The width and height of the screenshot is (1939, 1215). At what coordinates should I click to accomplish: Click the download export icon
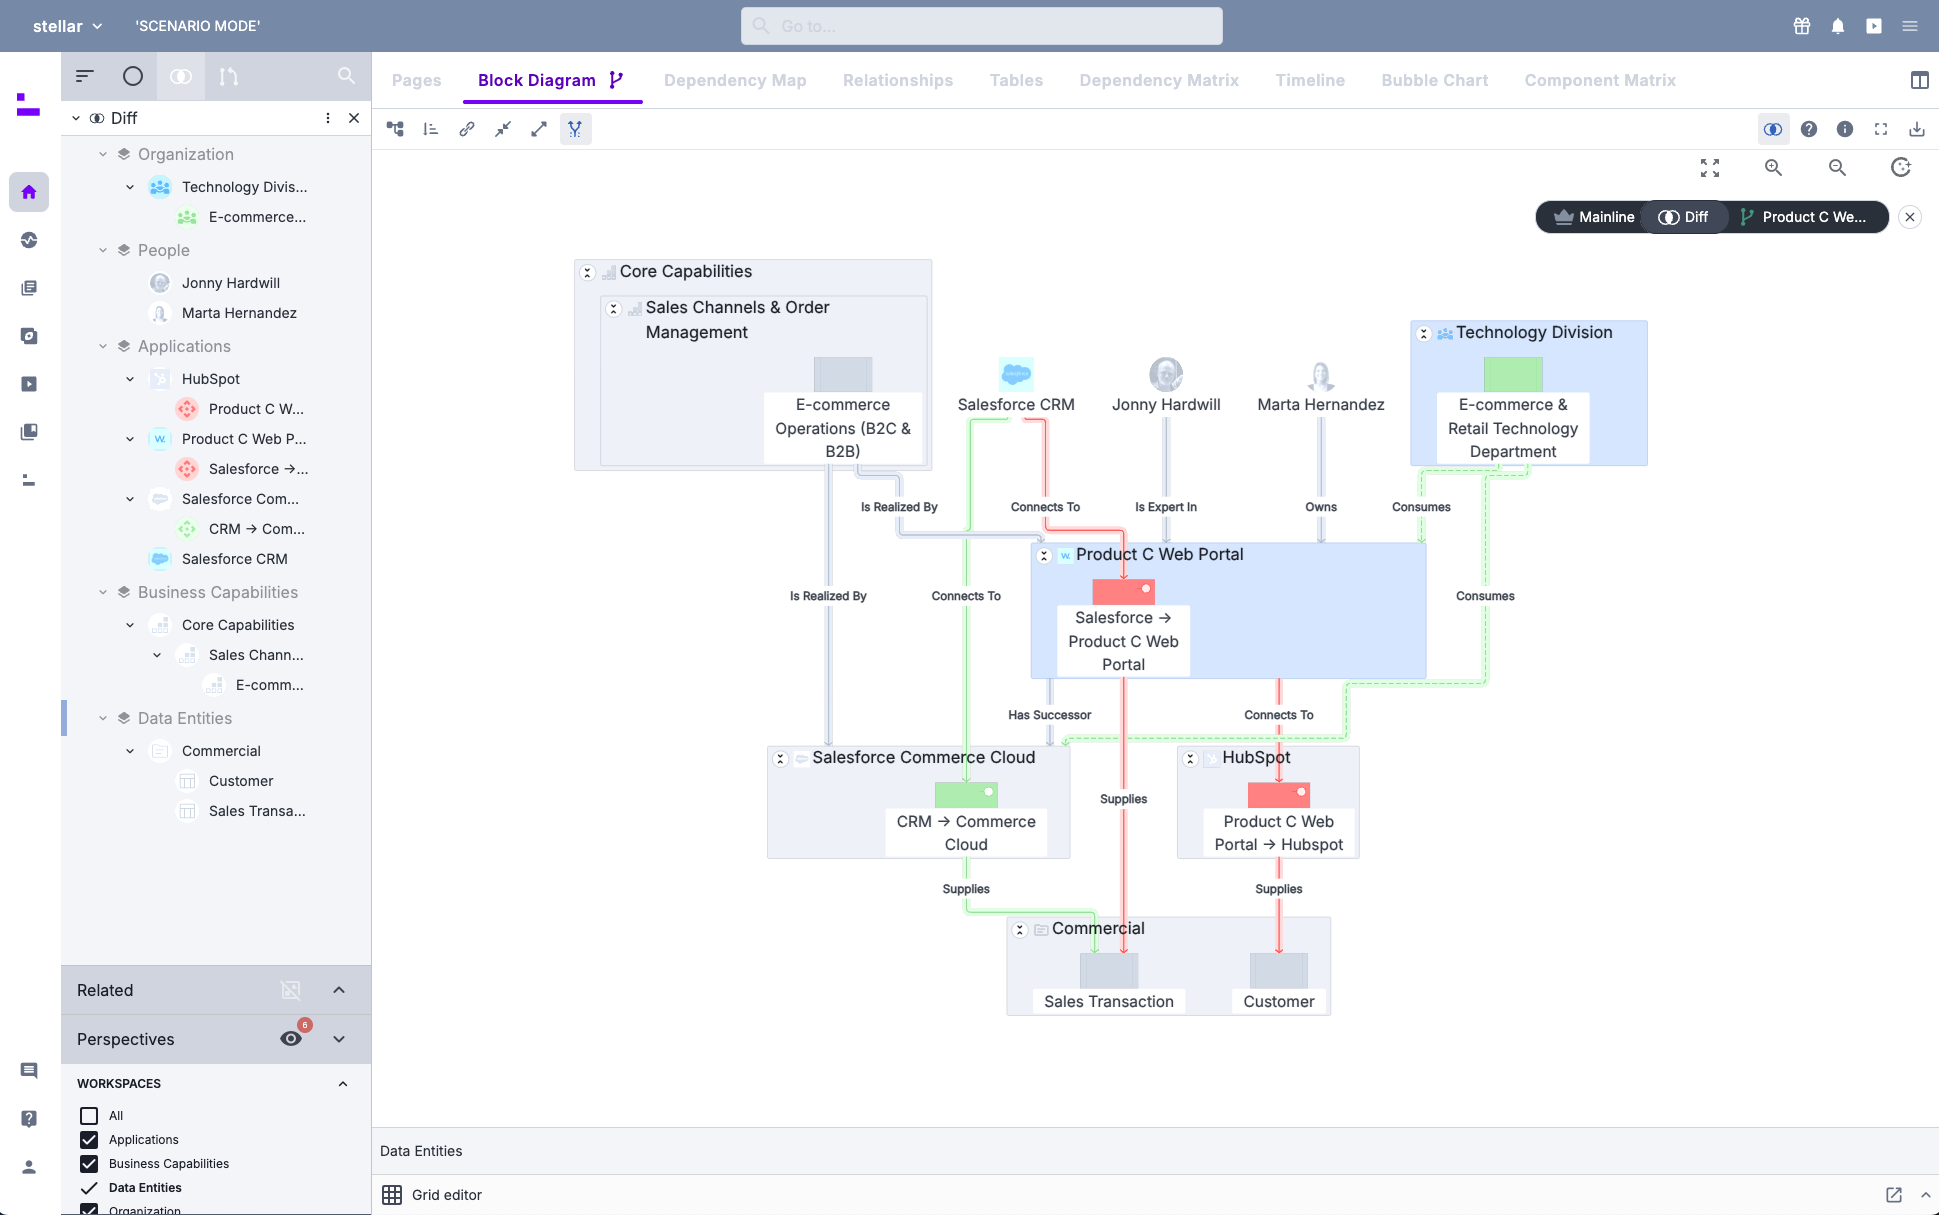point(1916,129)
